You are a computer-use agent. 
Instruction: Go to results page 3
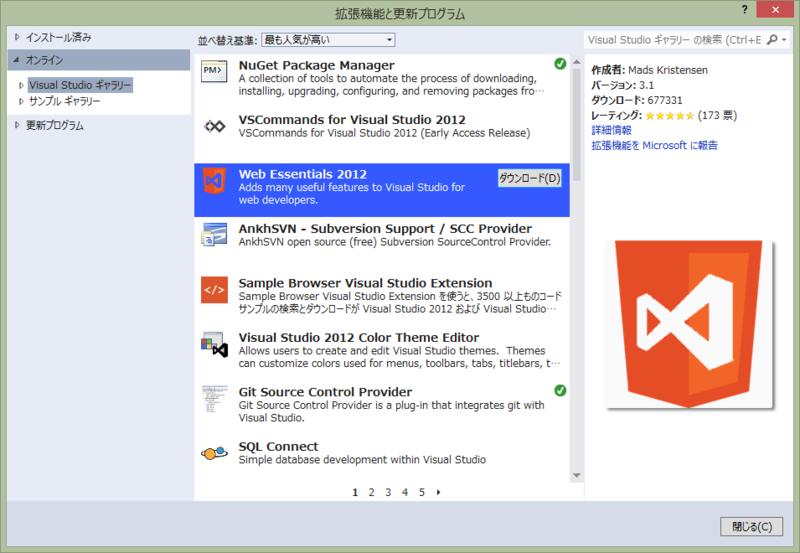(x=388, y=492)
